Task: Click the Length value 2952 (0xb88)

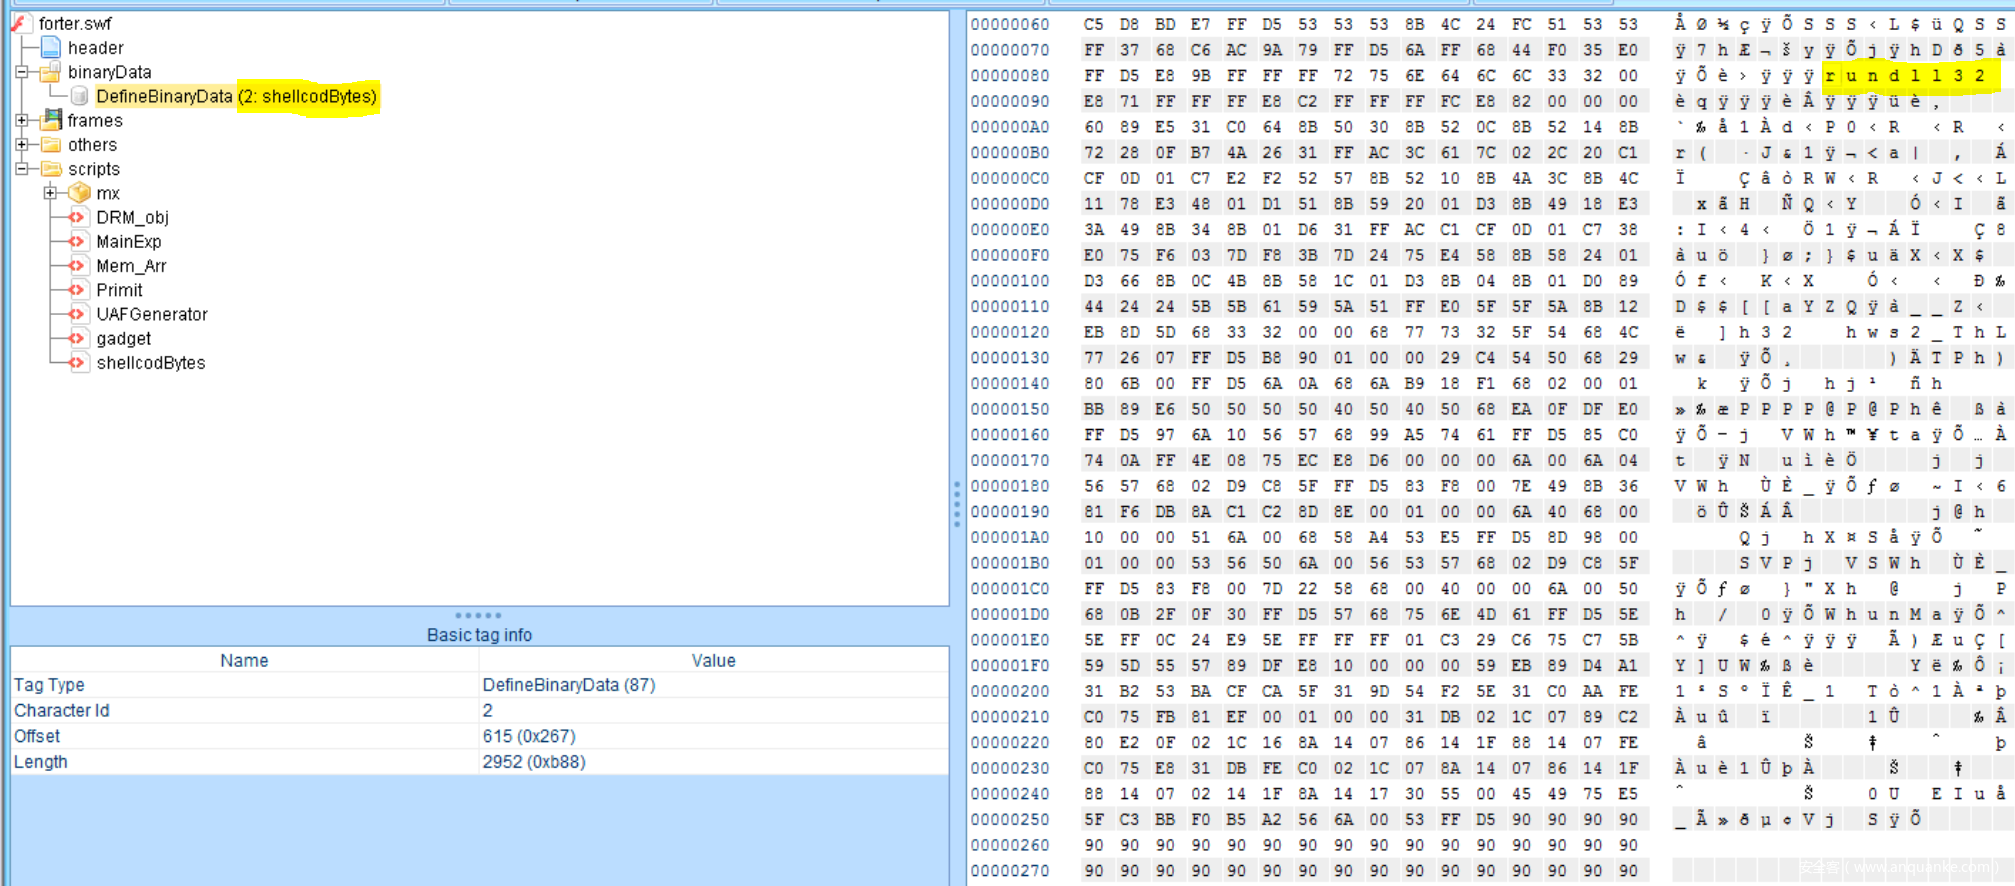Action: tap(534, 761)
